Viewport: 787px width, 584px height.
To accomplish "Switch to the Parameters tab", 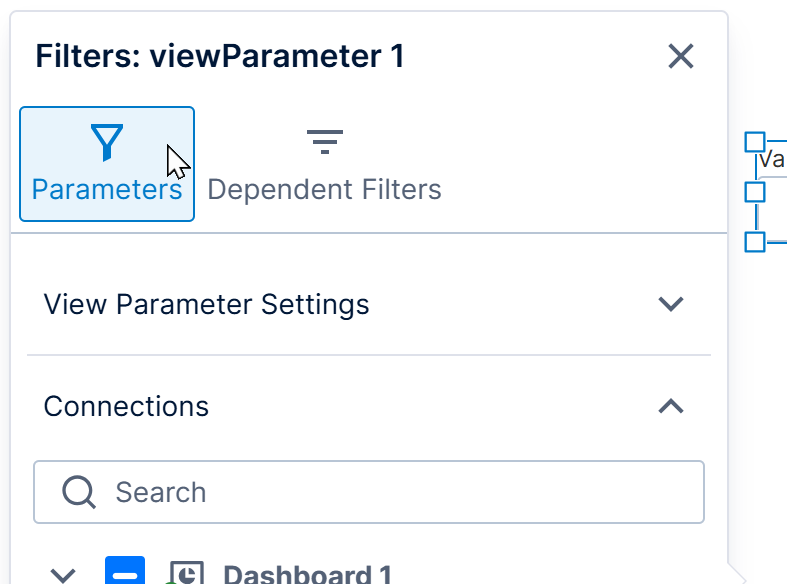I will pos(107,164).
